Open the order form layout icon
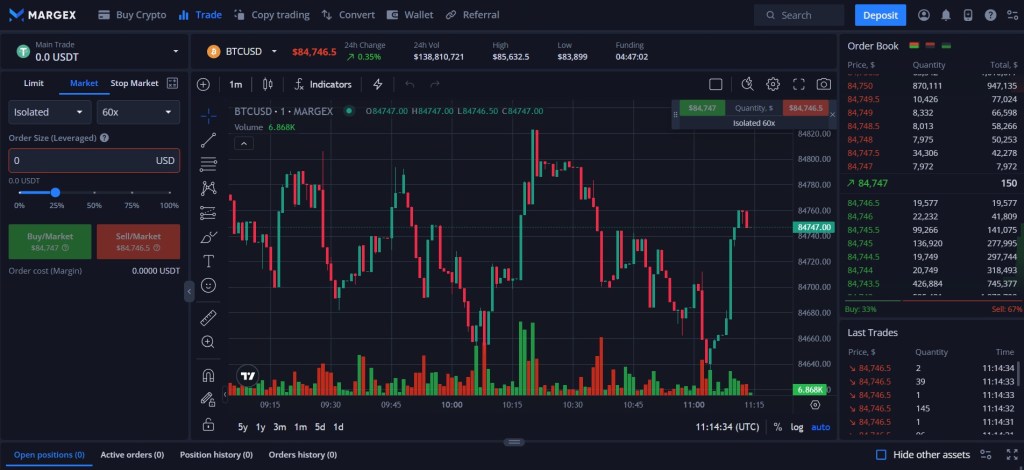The image size is (1024, 470). click(x=172, y=83)
